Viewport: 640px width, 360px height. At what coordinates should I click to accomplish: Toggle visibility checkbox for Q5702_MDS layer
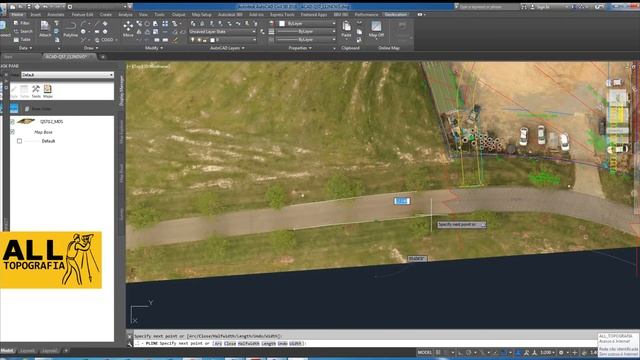(13, 122)
